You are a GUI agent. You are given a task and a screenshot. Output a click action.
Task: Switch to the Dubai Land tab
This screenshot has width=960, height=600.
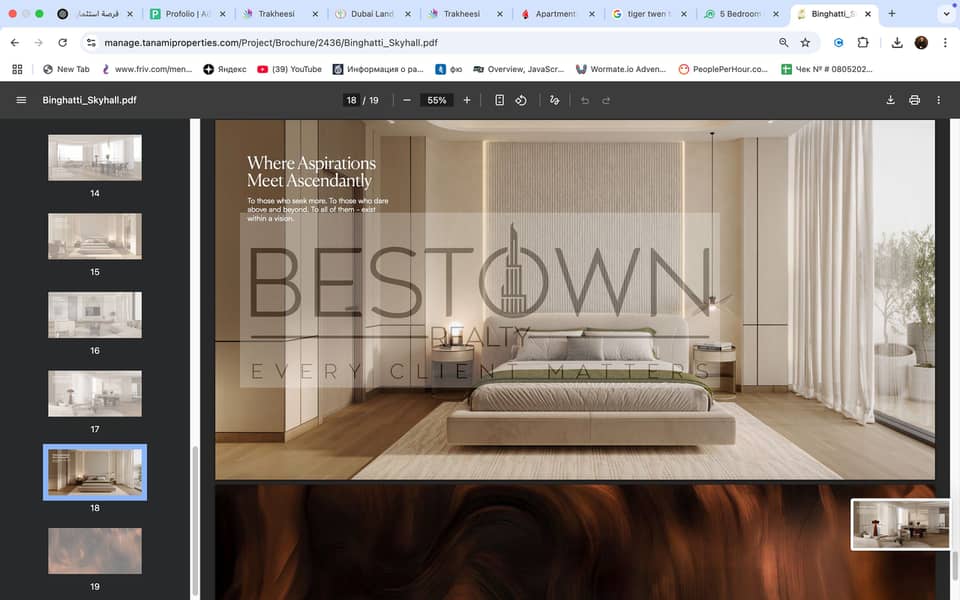[x=372, y=13]
